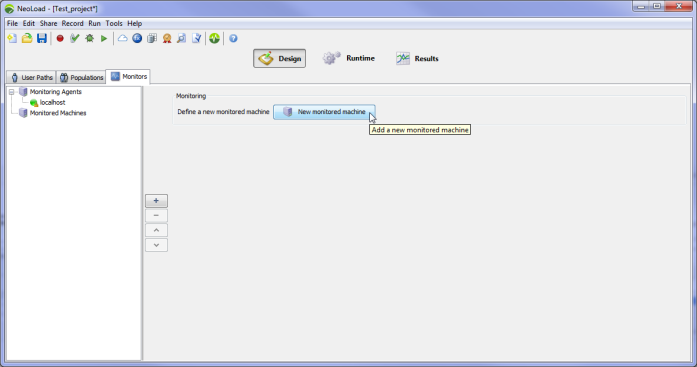Click the blue fx variables icon
Image resolution: width=697 pixels, height=367 pixels.
pyautogui.click(x=137, y=39)
